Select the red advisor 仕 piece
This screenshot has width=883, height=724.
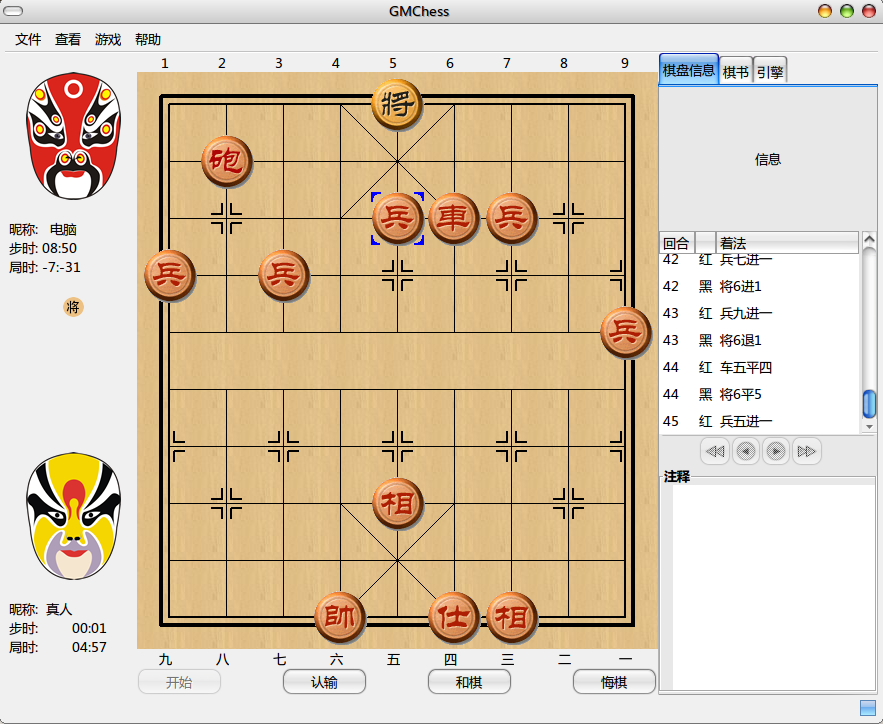454,617
